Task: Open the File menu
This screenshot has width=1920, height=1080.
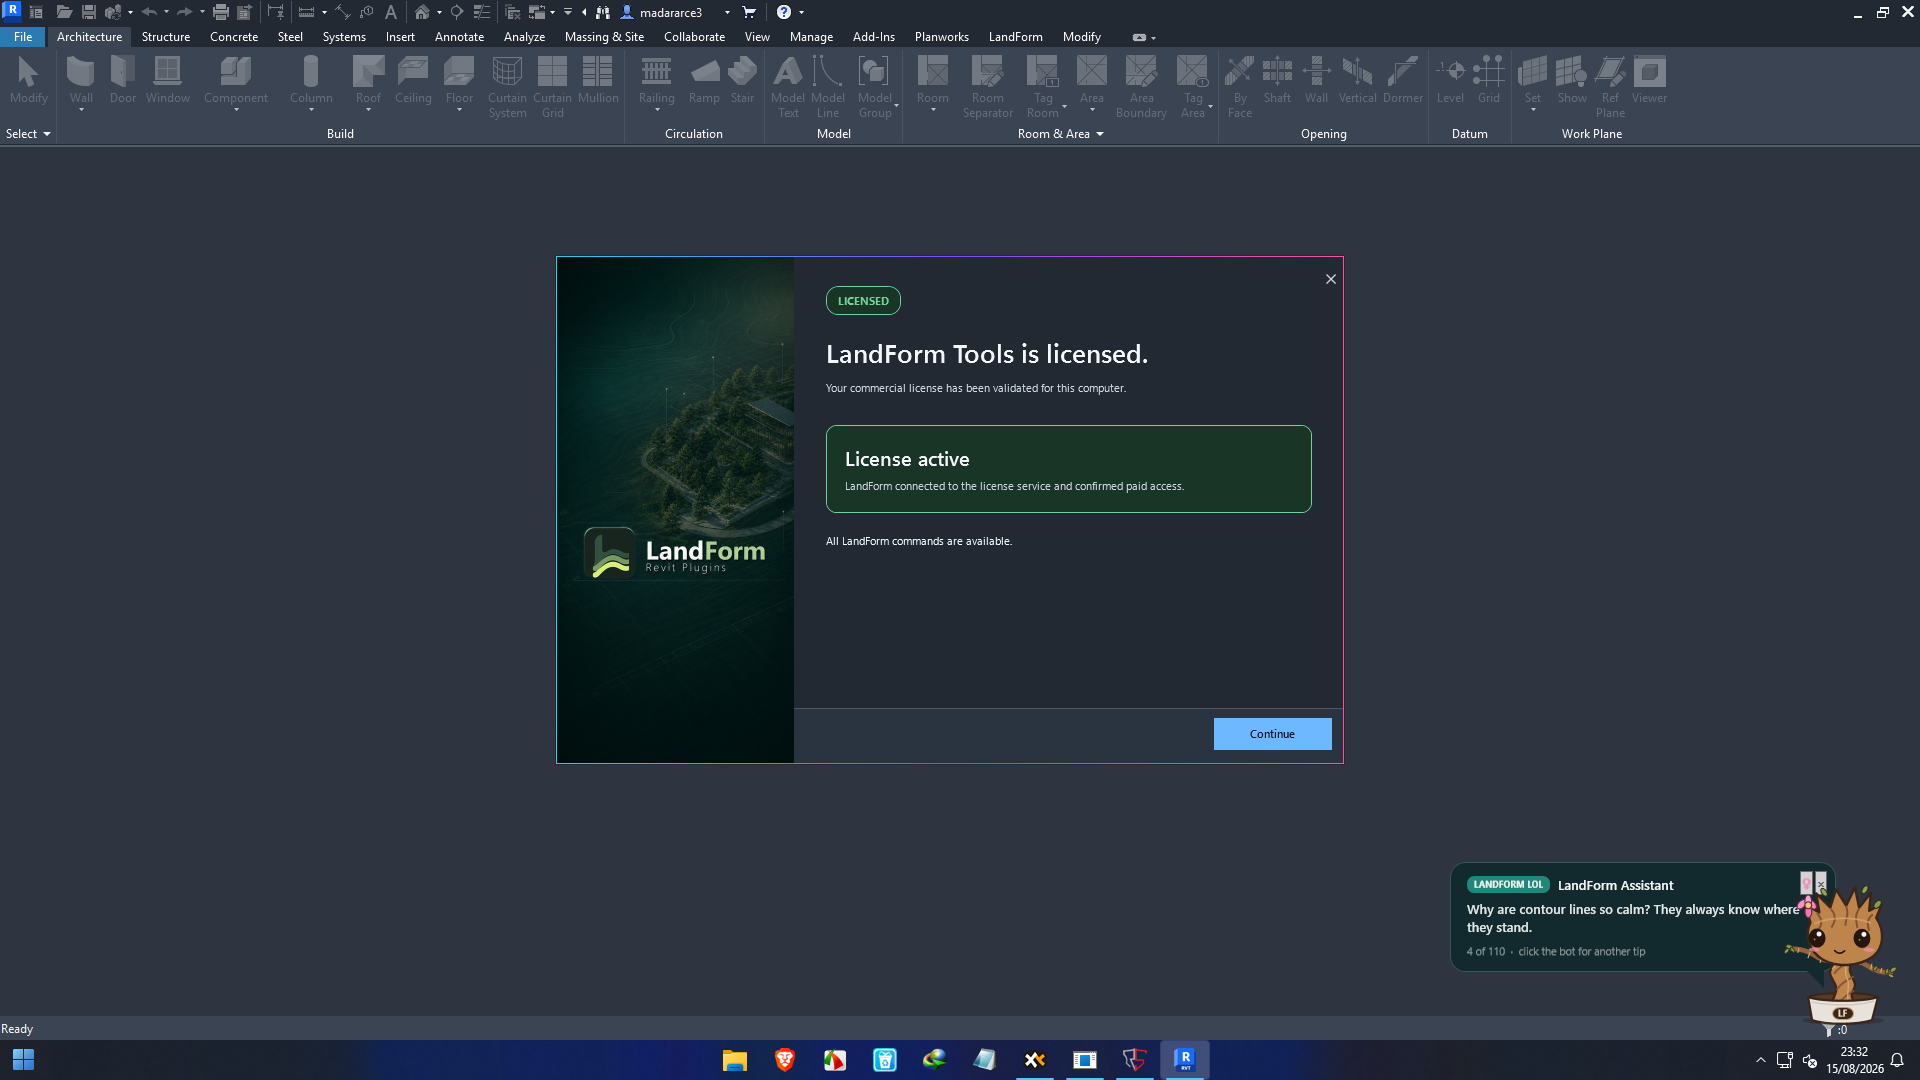Action: pyautogui.click(x=23, y=37)
